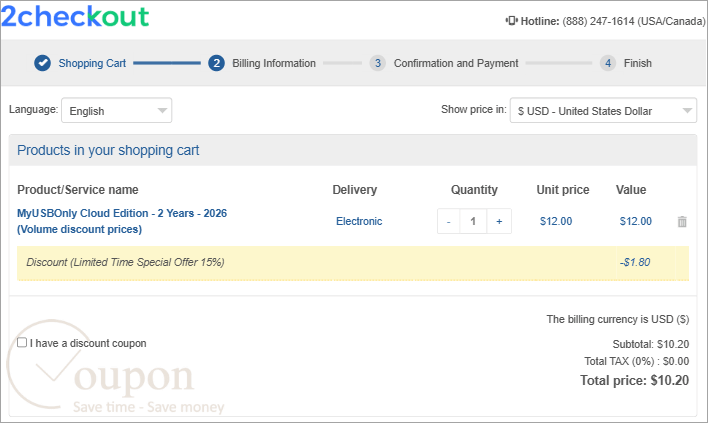Click the hotline phone icon
This screenshot has width=708, height=423.
coord(511,21)
